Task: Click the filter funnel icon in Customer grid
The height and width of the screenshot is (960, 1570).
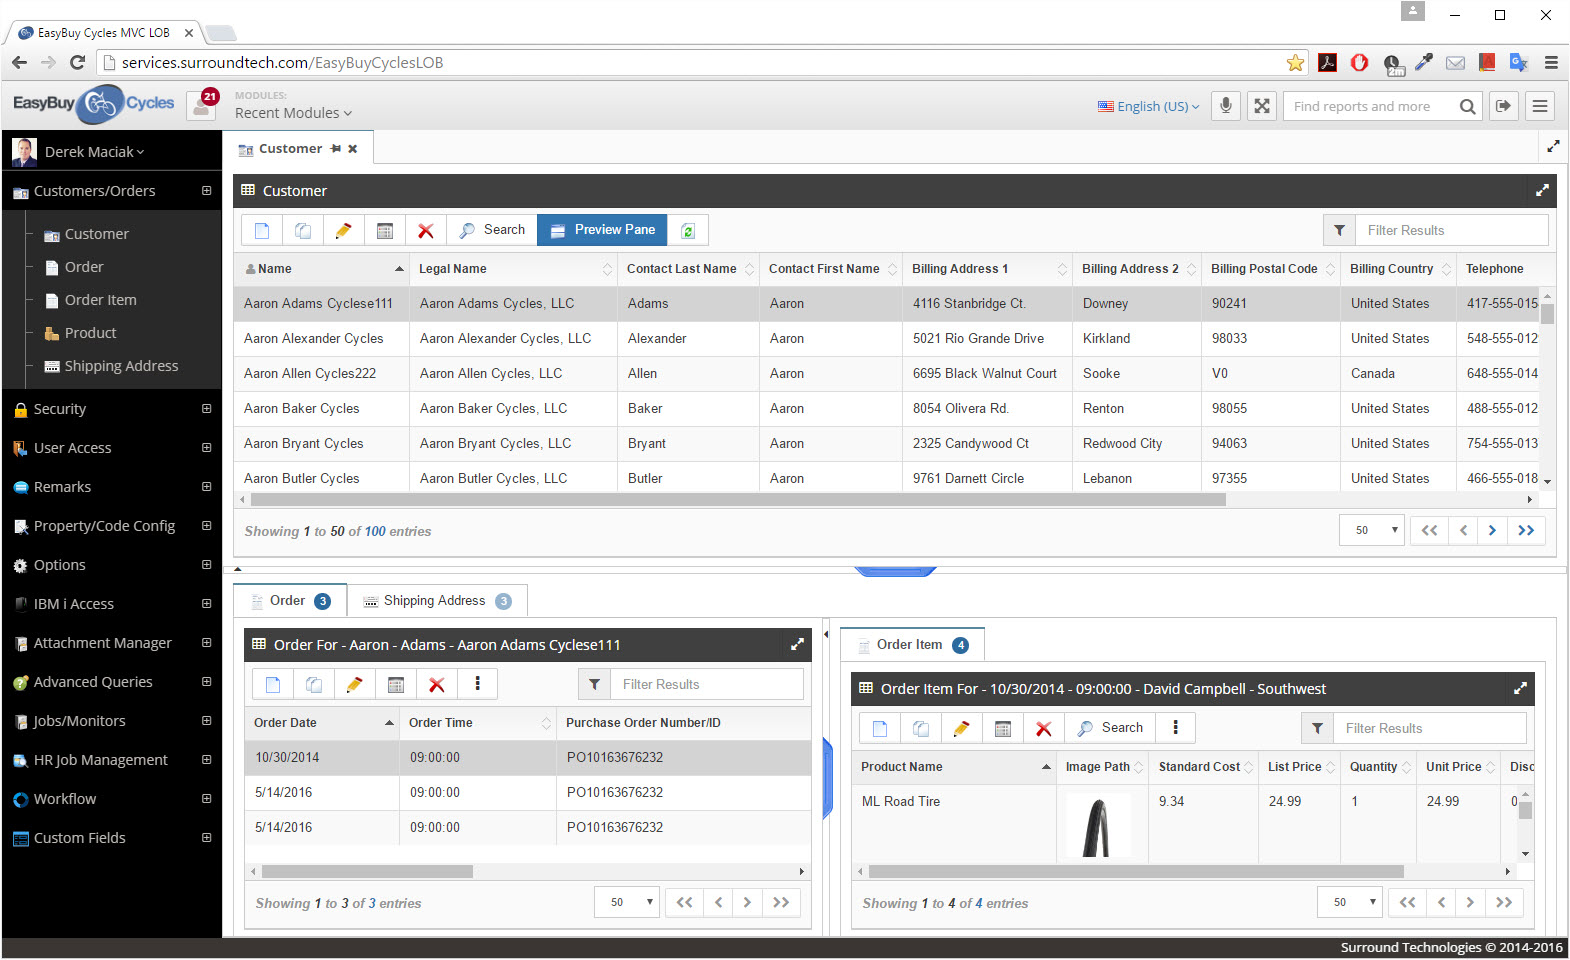Action: 1339,230
